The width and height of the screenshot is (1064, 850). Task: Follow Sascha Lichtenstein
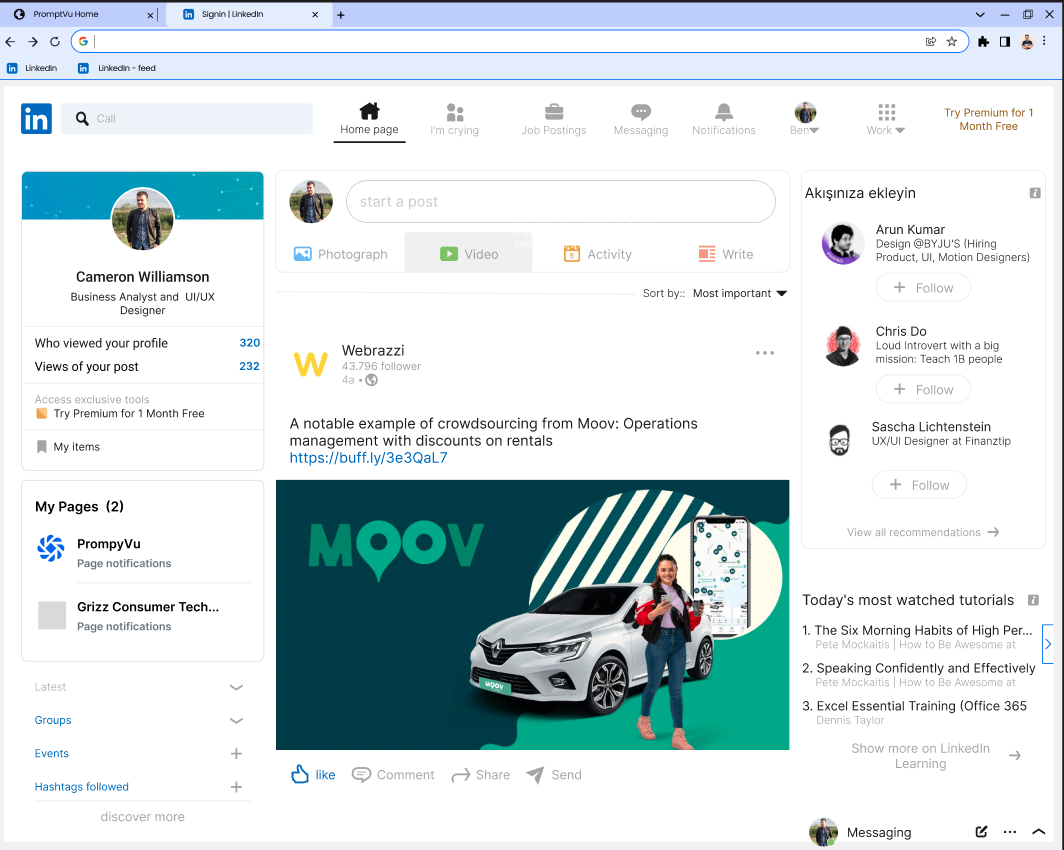[919, 485]
